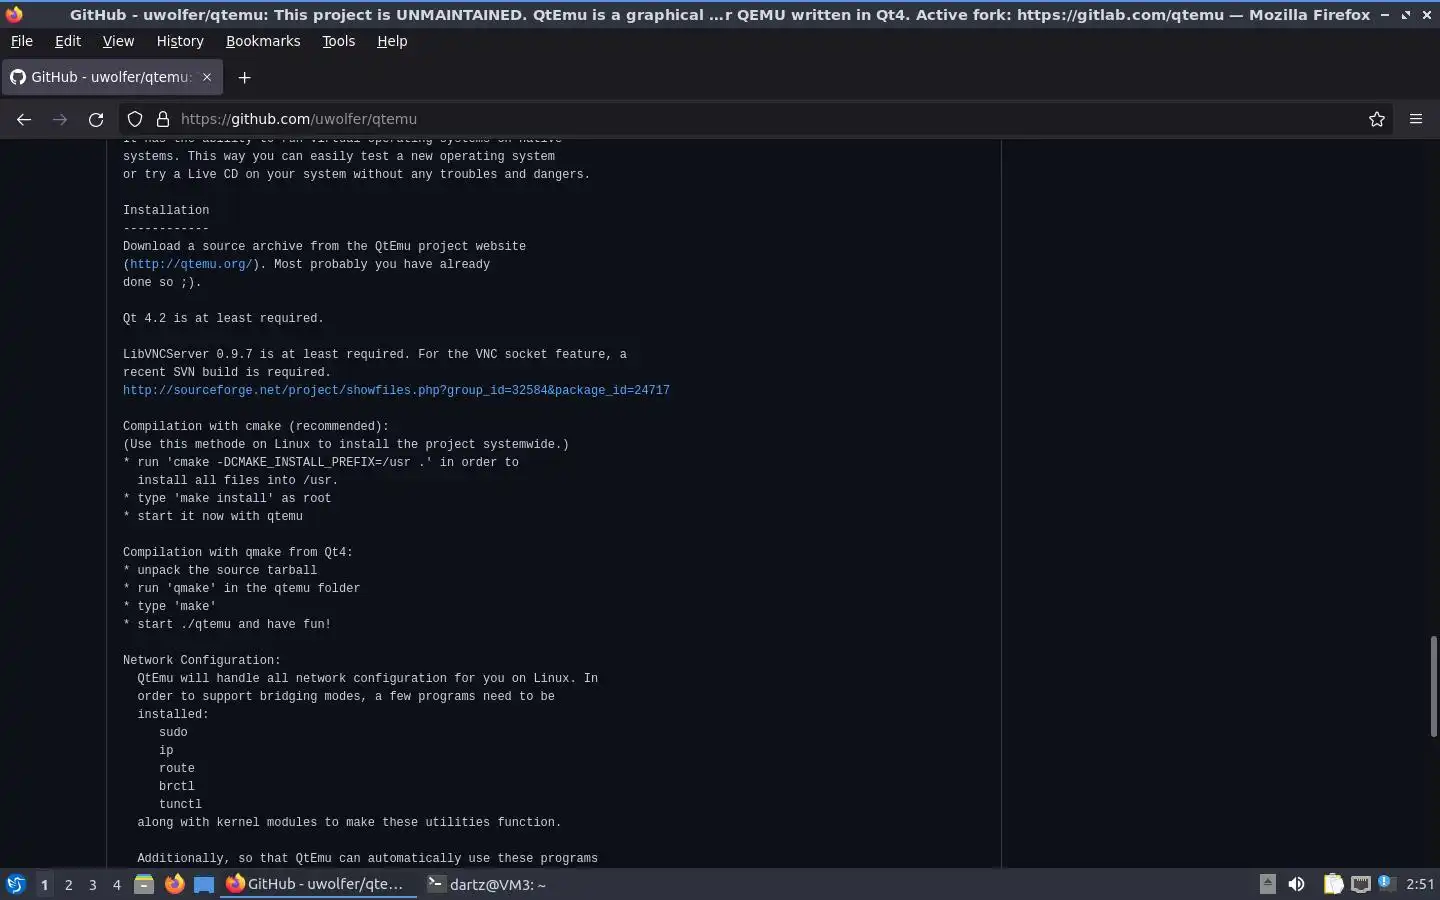The width and height of the screenshot is (1440, 900).
Task: Click 'Compilation with cmake (recommended):' text
Action: (x=256, y=426)
